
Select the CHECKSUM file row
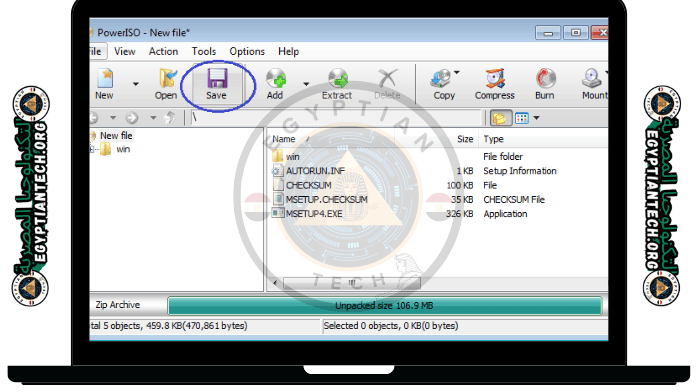click(x=308, y=185)
